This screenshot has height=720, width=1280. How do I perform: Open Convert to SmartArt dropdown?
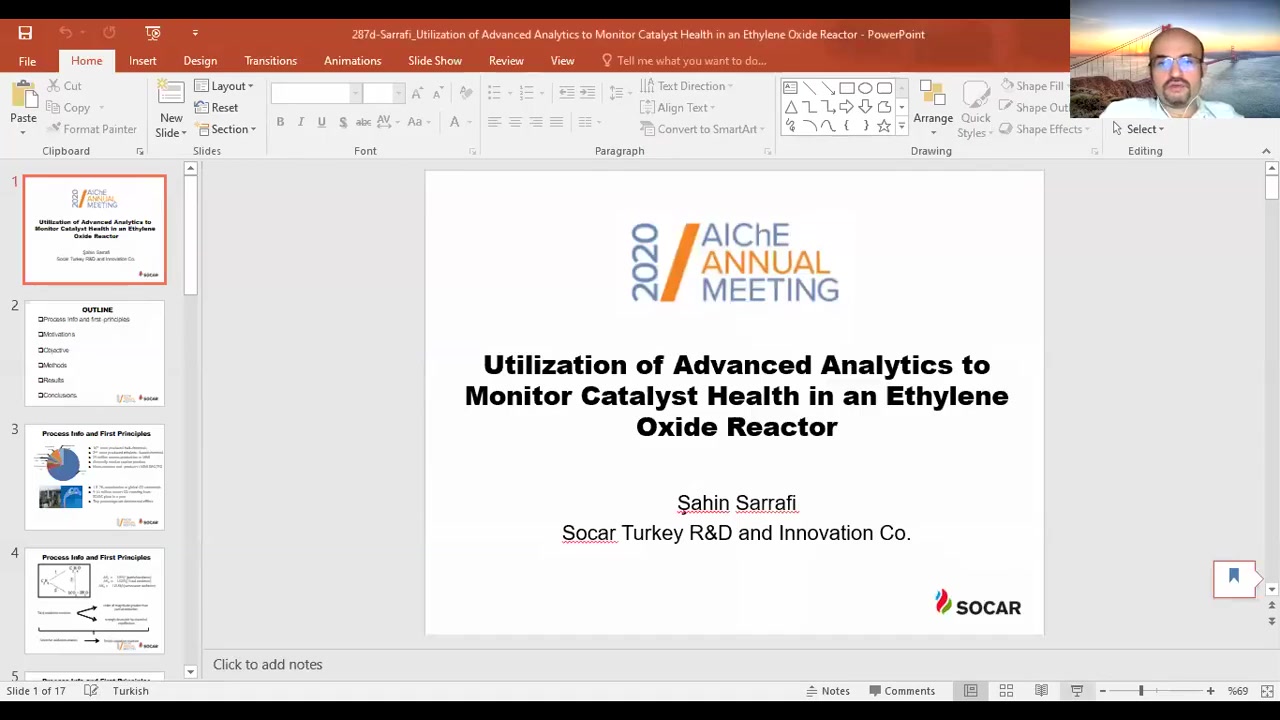(702, 129)
